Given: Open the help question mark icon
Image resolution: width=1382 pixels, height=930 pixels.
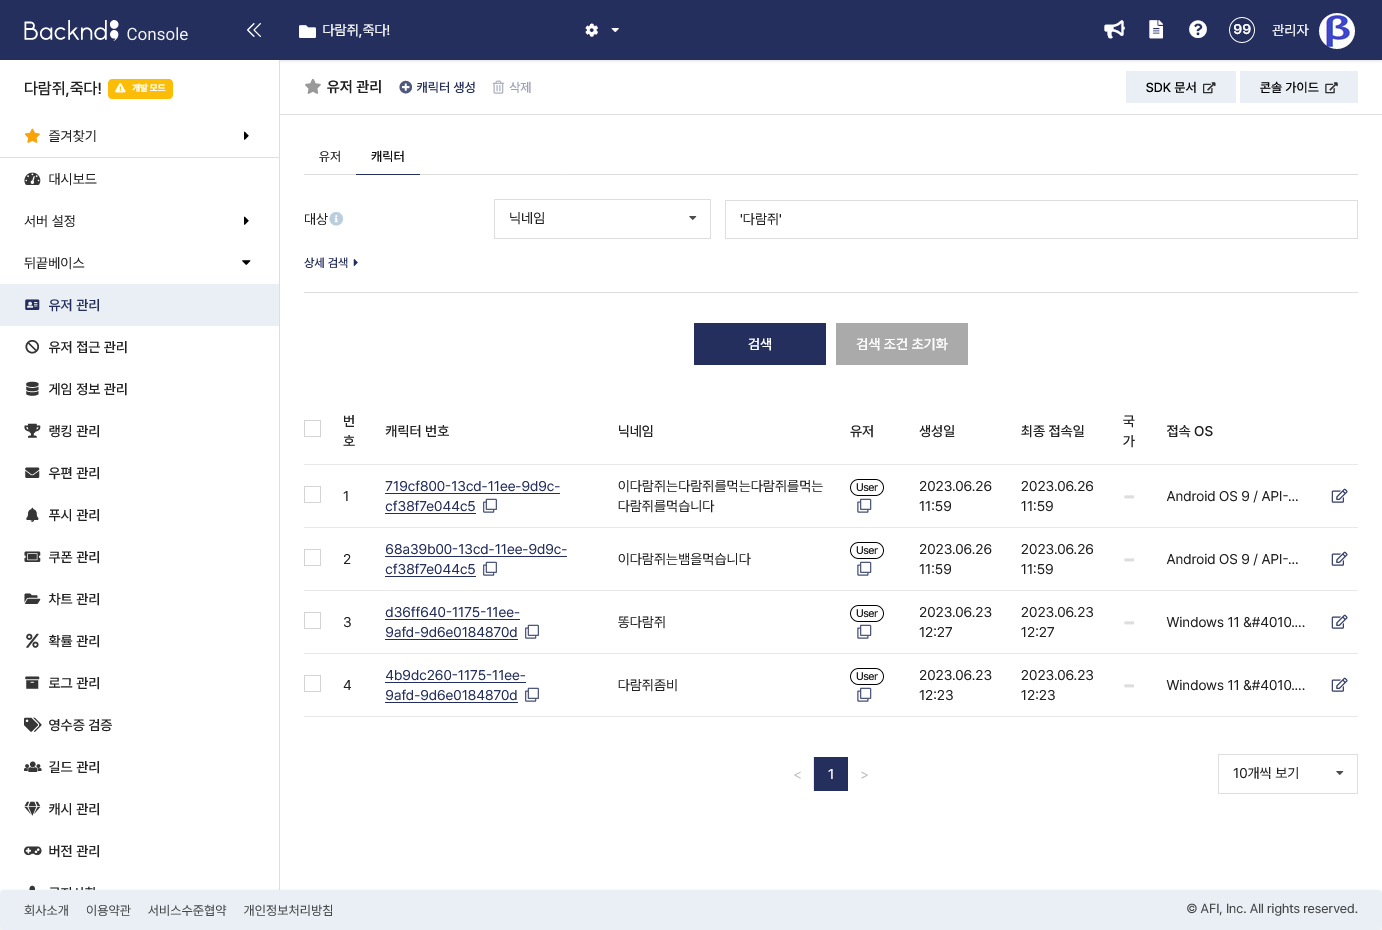Looking at the screenshot, I should (1198, 30).
